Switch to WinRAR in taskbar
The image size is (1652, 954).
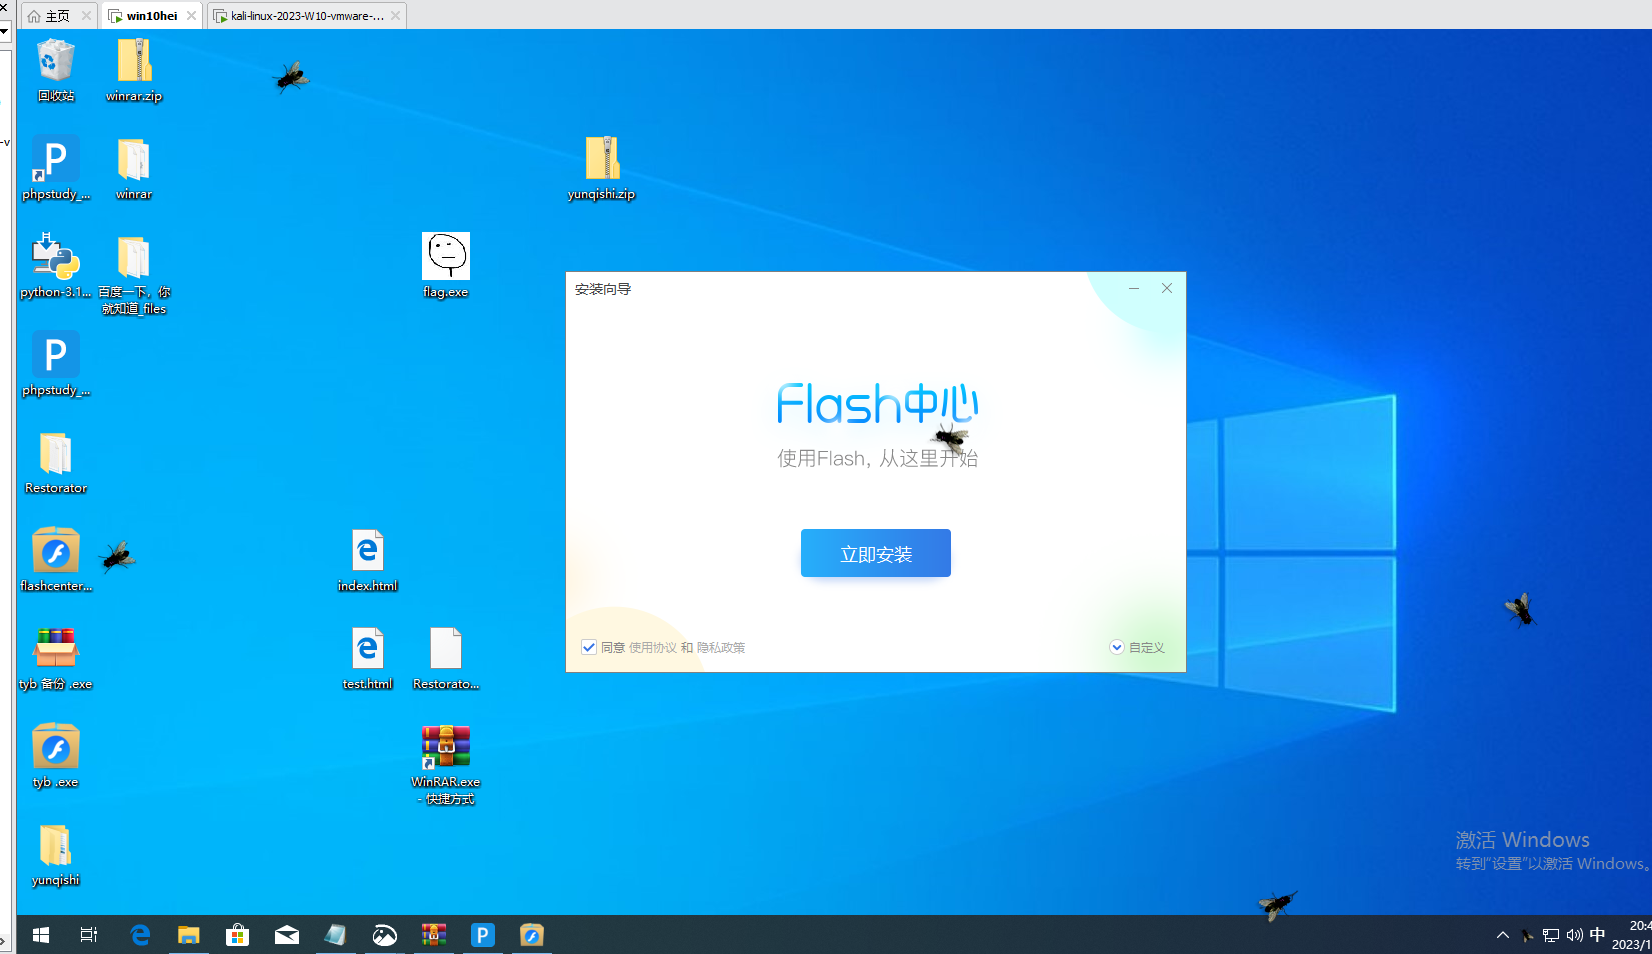pyautogui.click(x=434, y=935)
